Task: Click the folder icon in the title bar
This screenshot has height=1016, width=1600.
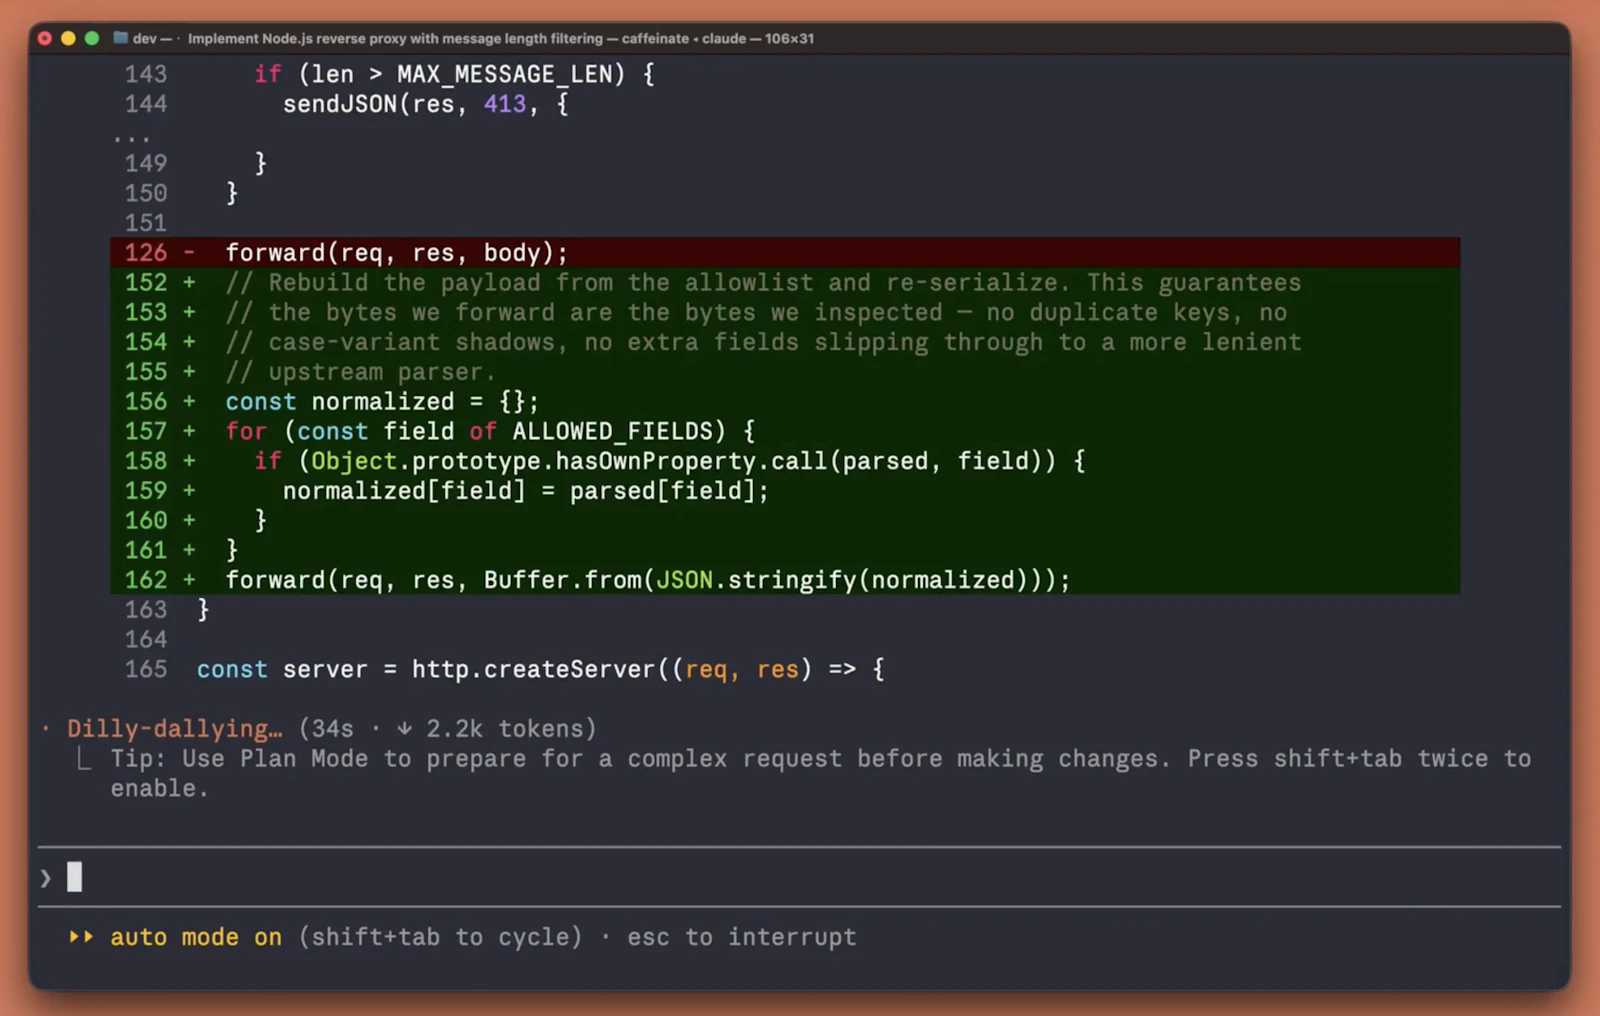Action: click(x=120, y=38)
